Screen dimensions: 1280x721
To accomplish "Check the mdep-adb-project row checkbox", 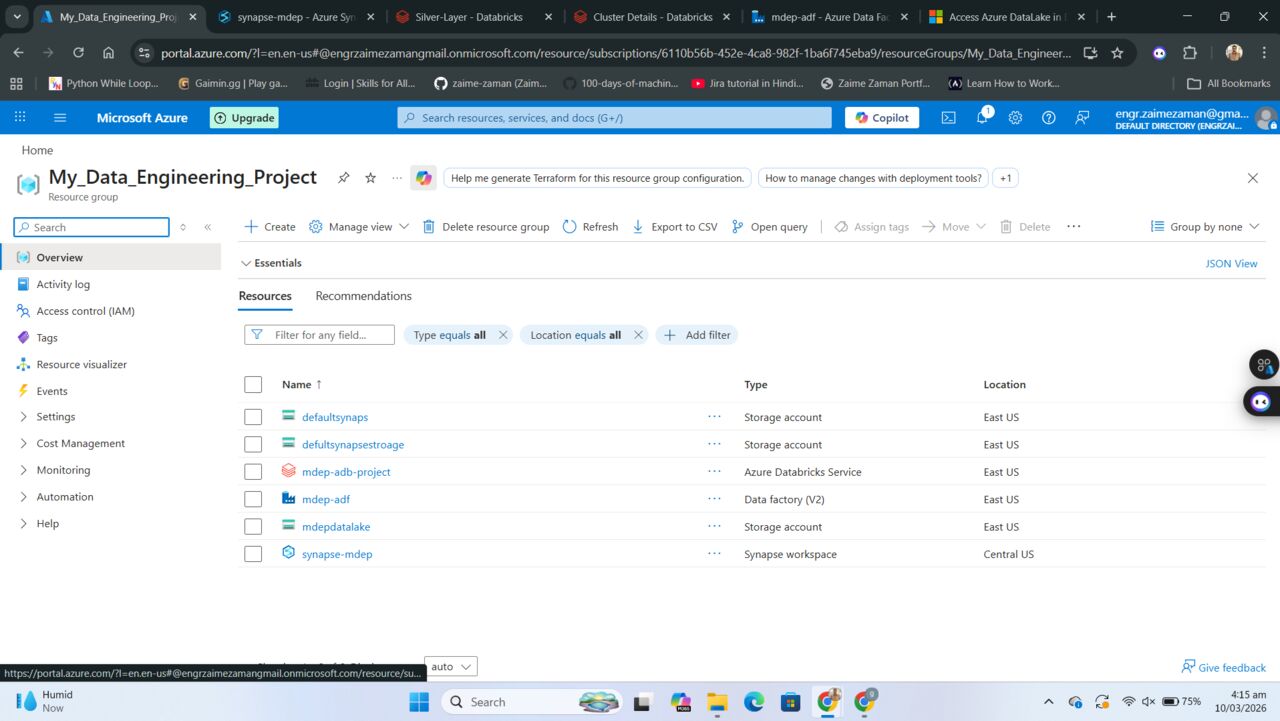I will (x=253, y=472).
